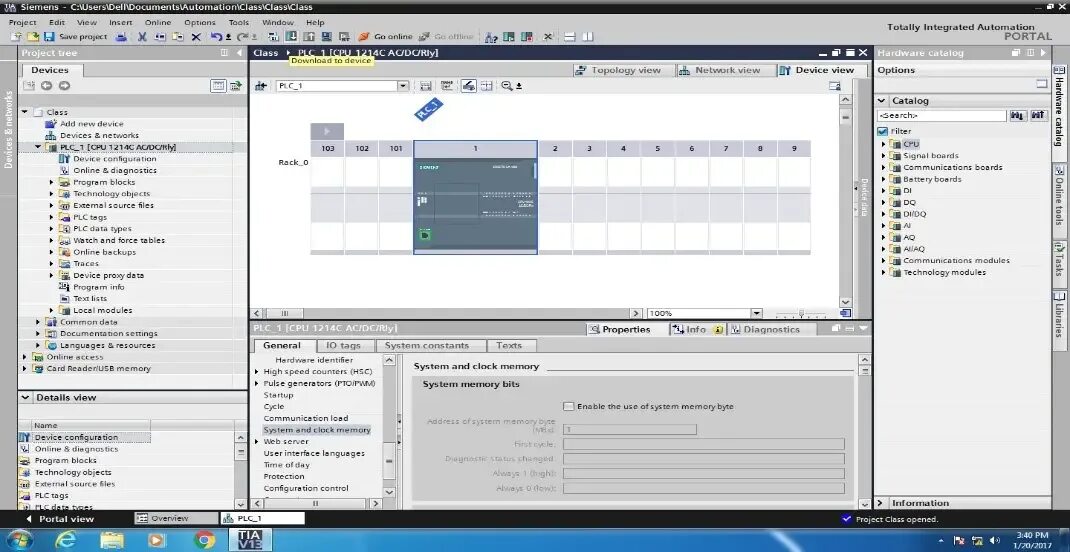
Task: Click the navigate forward arrow in Project tree
Action: (64, 86)
